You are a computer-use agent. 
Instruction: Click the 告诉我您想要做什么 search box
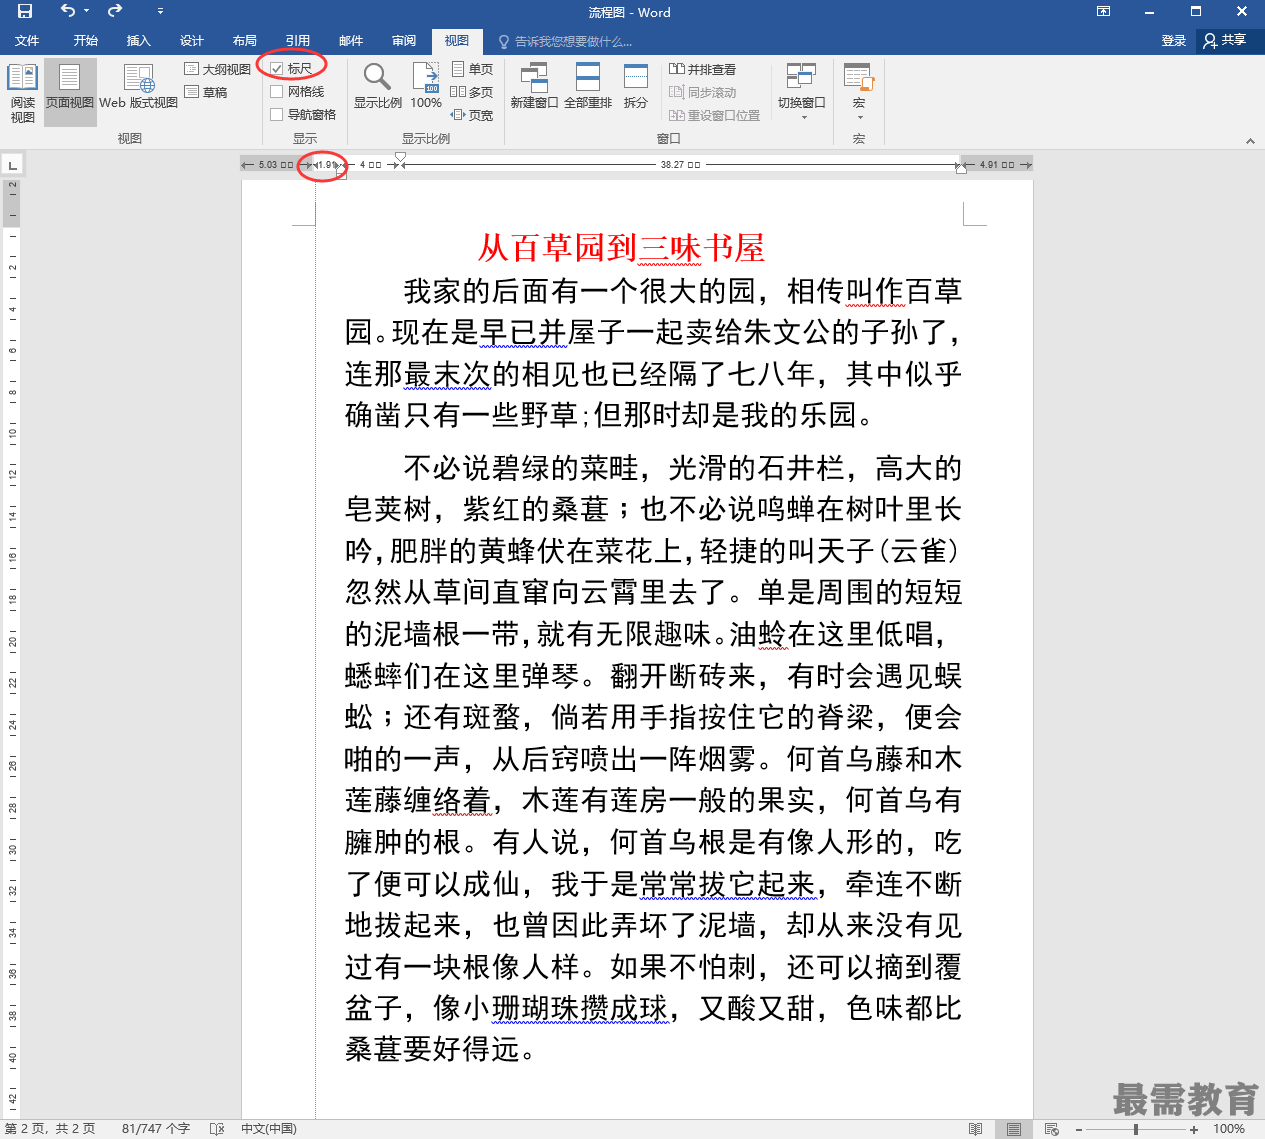566,41
